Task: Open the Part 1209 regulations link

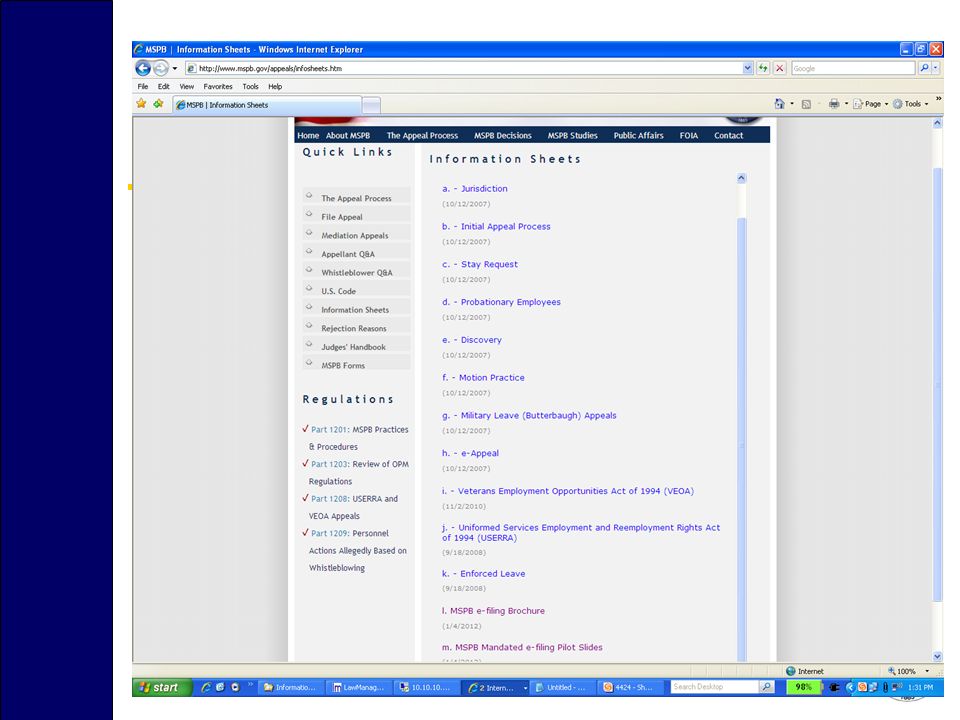Action: pyautogui.click(x=329, y=533)
